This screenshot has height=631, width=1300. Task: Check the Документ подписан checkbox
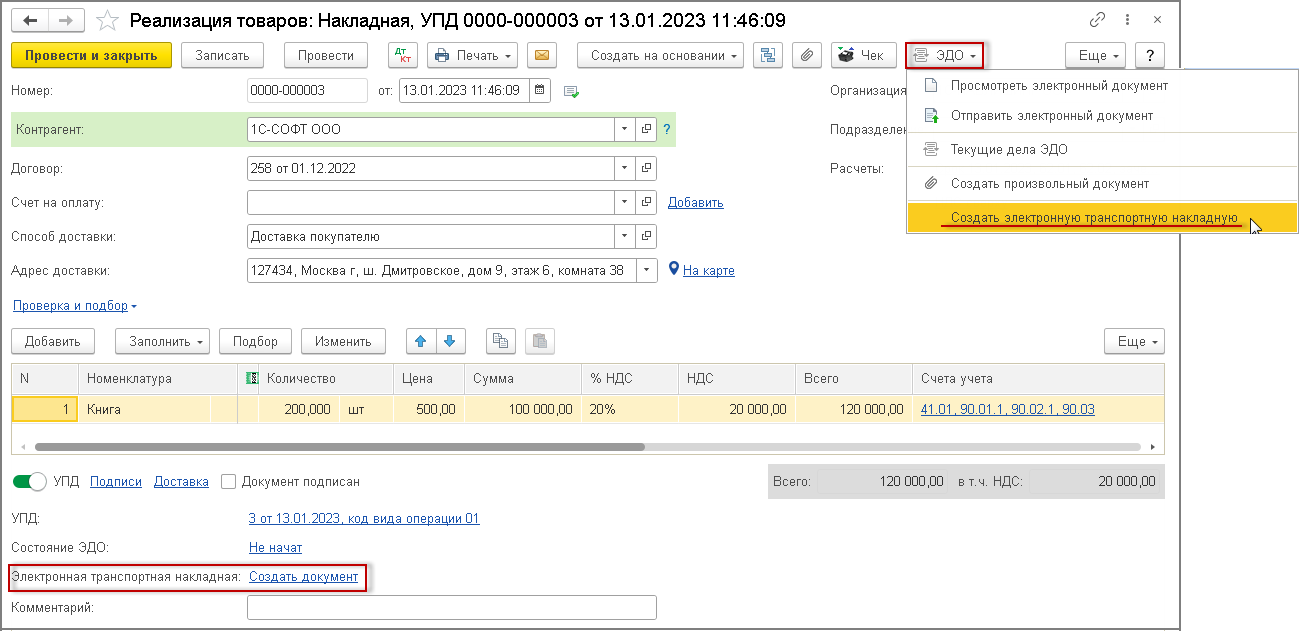228,482
